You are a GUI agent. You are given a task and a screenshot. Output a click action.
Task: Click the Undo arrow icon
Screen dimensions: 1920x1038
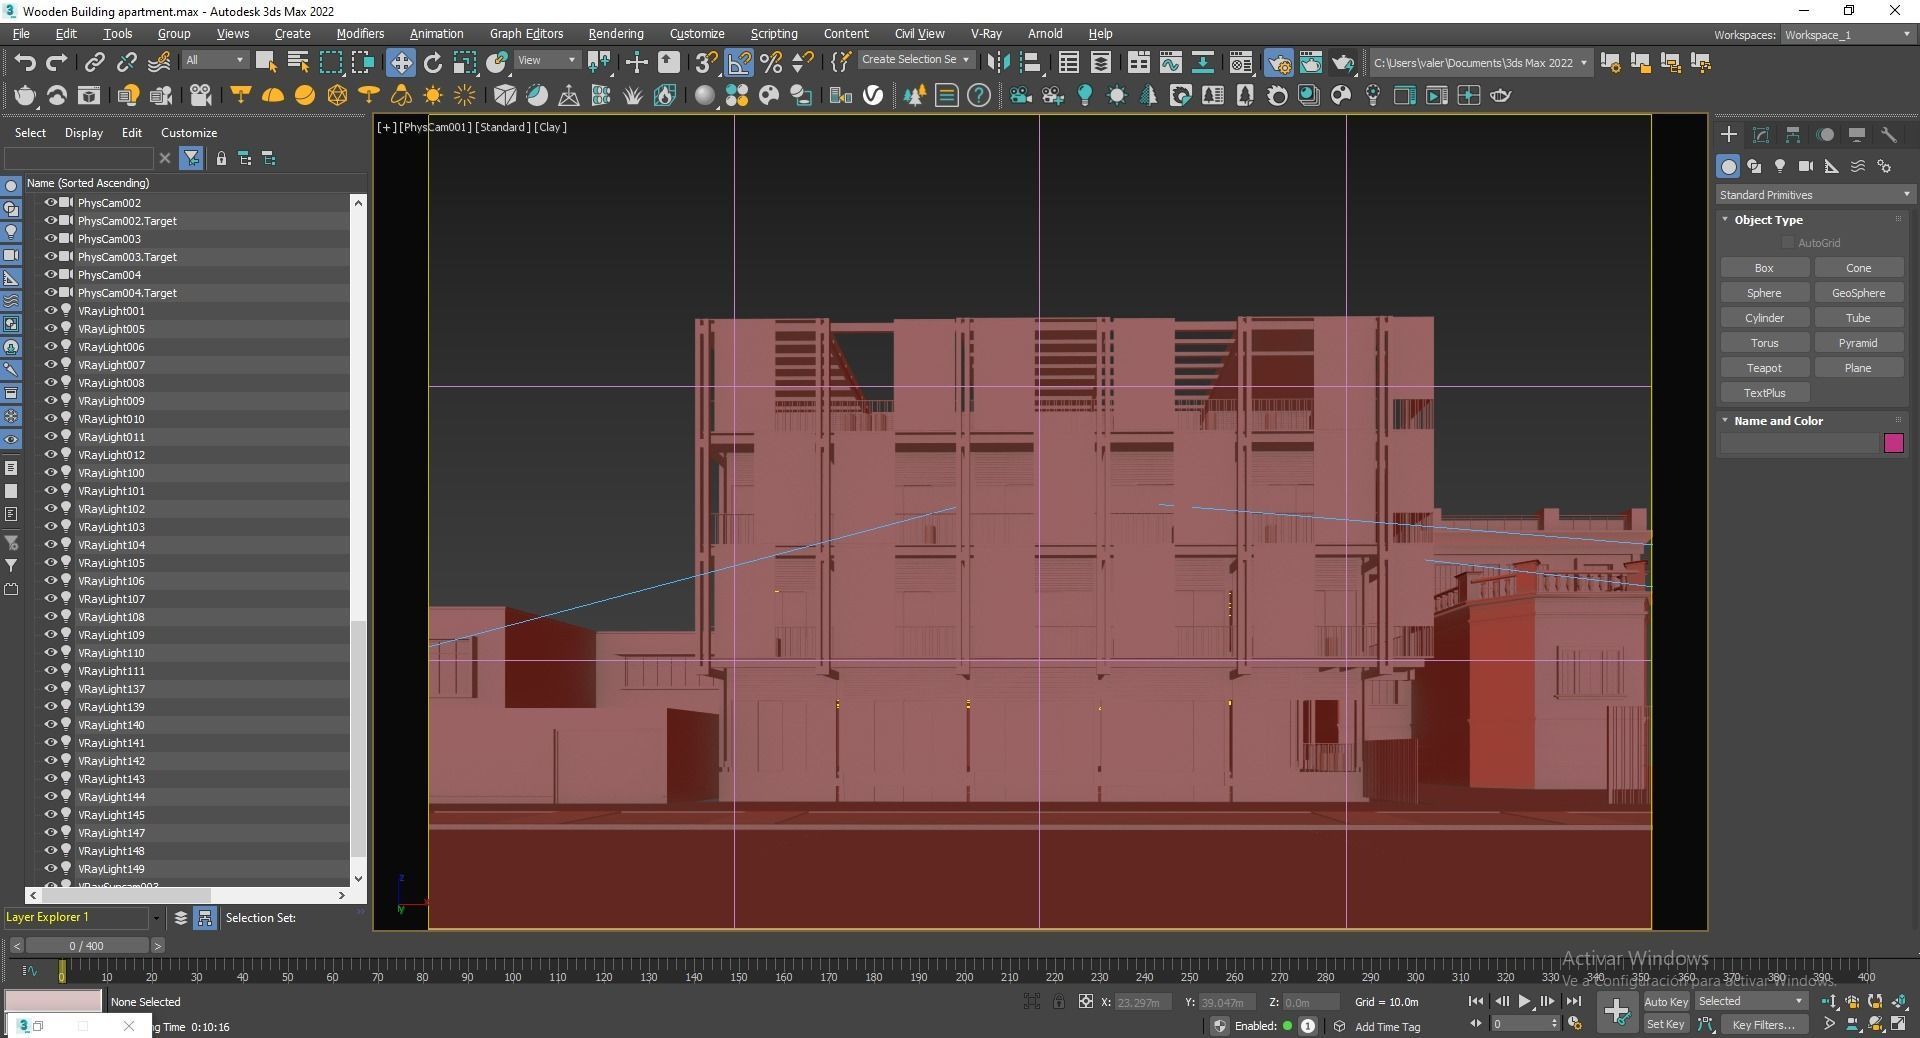point(25,62)
